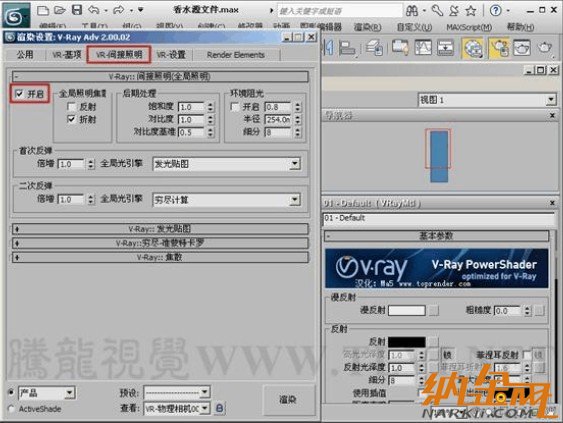The image size is (563, 423).
Task: Click the black 反射 color swatch
Action: tap(407, 342)
